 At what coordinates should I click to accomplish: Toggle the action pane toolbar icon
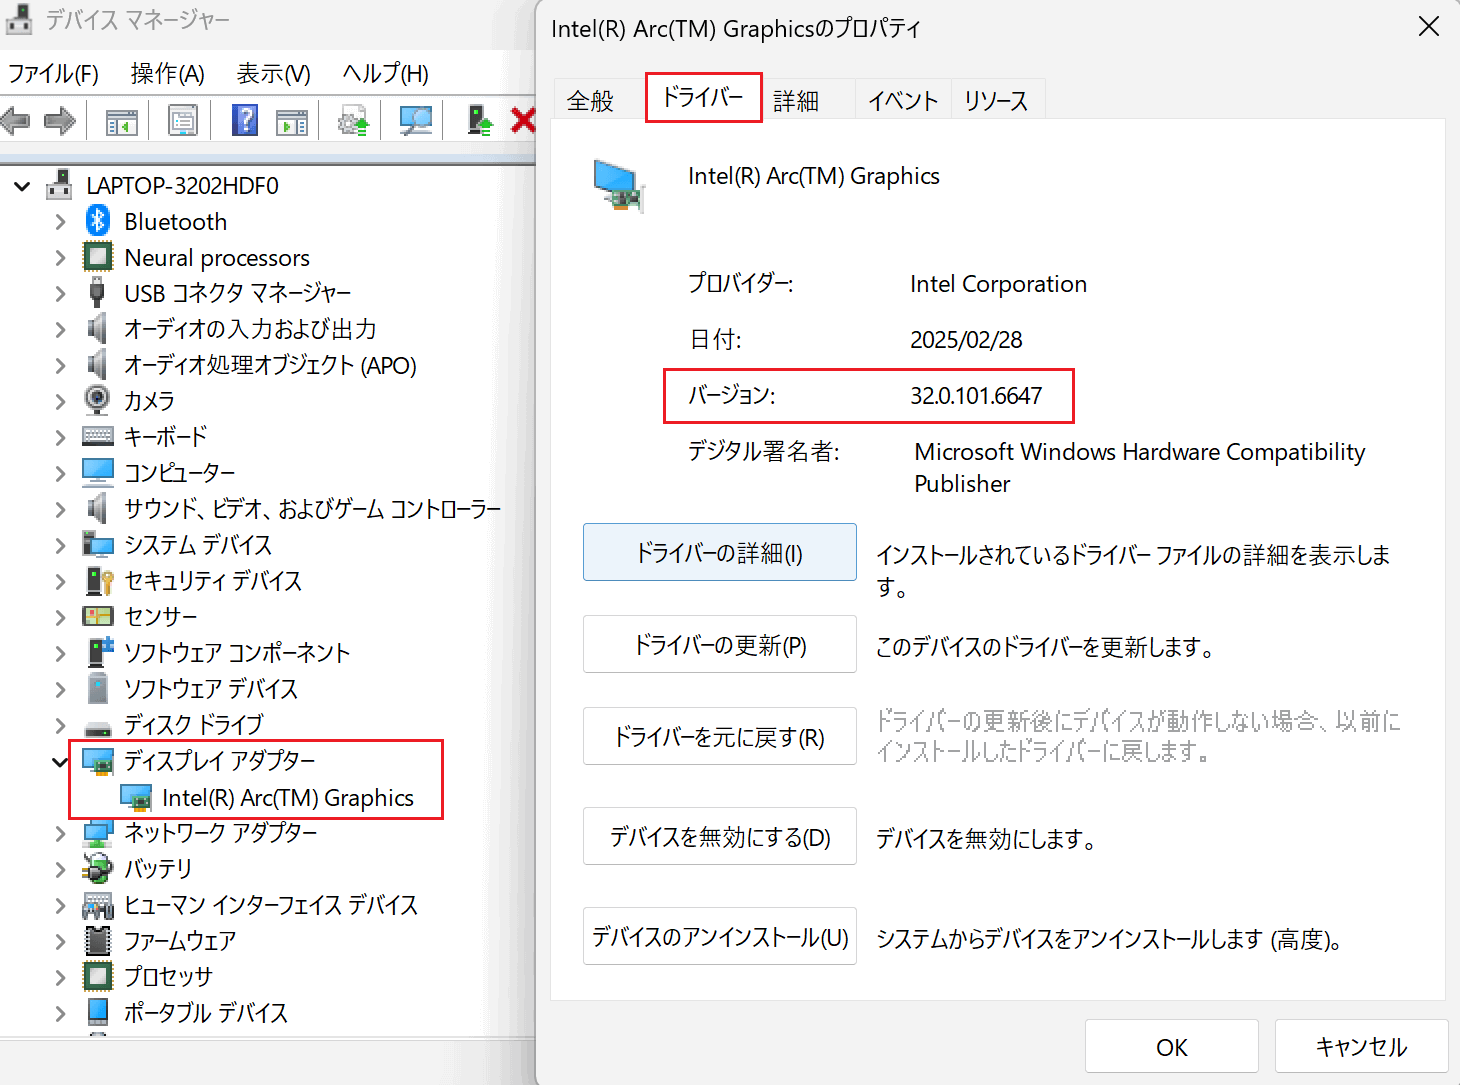pyautogui.click(x=291, y=121)
